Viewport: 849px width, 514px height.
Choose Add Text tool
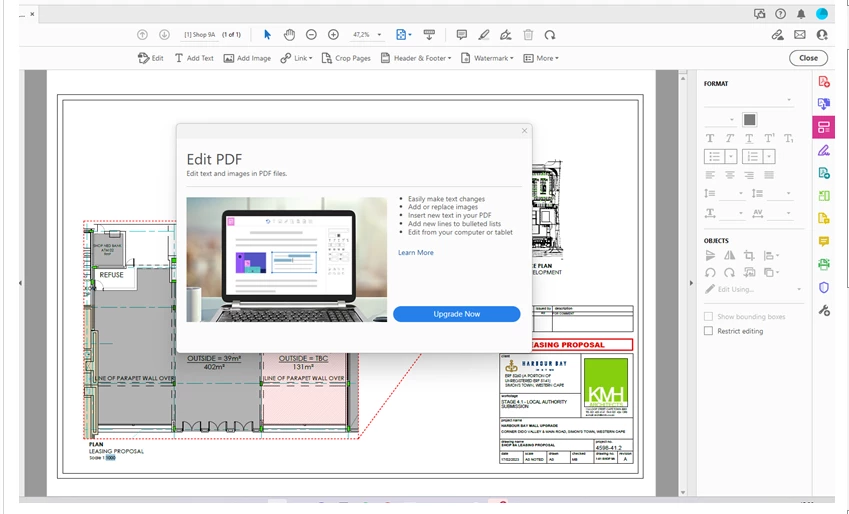tap(194, 58)
